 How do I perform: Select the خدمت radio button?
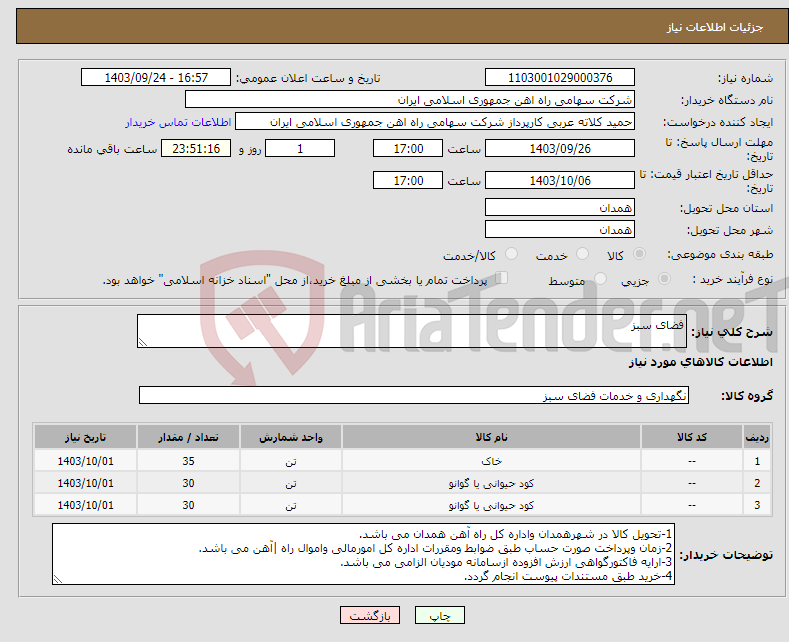coord(582,254)
